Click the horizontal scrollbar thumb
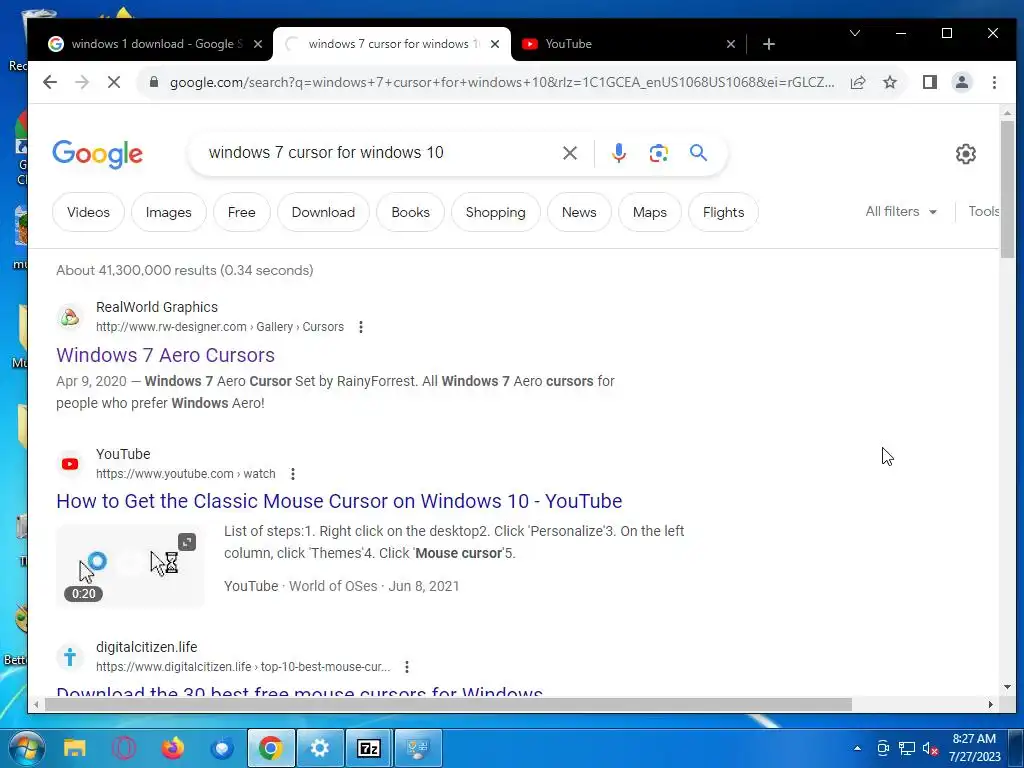Viewport: 1024px width, 768px height. (449, 705)
